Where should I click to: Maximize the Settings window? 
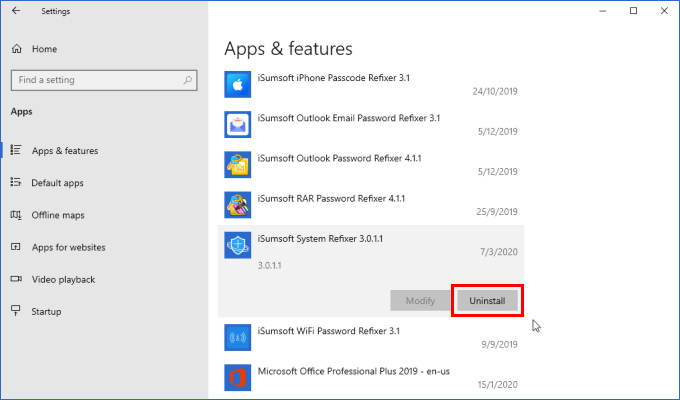coord(634,11)
